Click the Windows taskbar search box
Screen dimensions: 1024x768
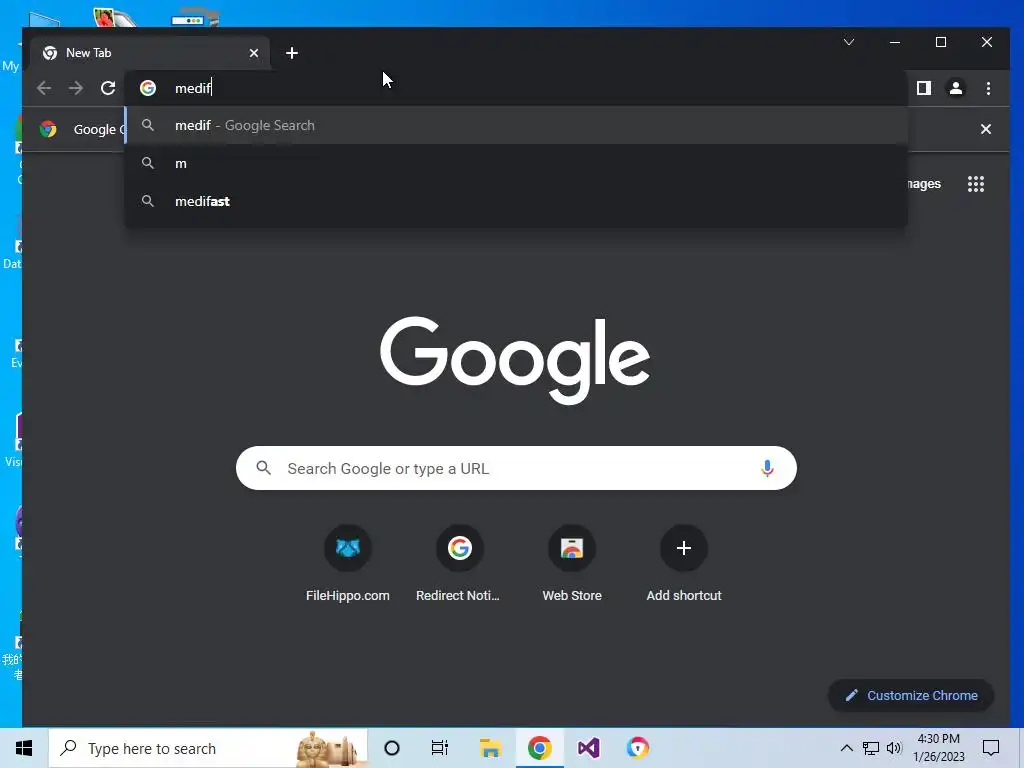point(208,748)
